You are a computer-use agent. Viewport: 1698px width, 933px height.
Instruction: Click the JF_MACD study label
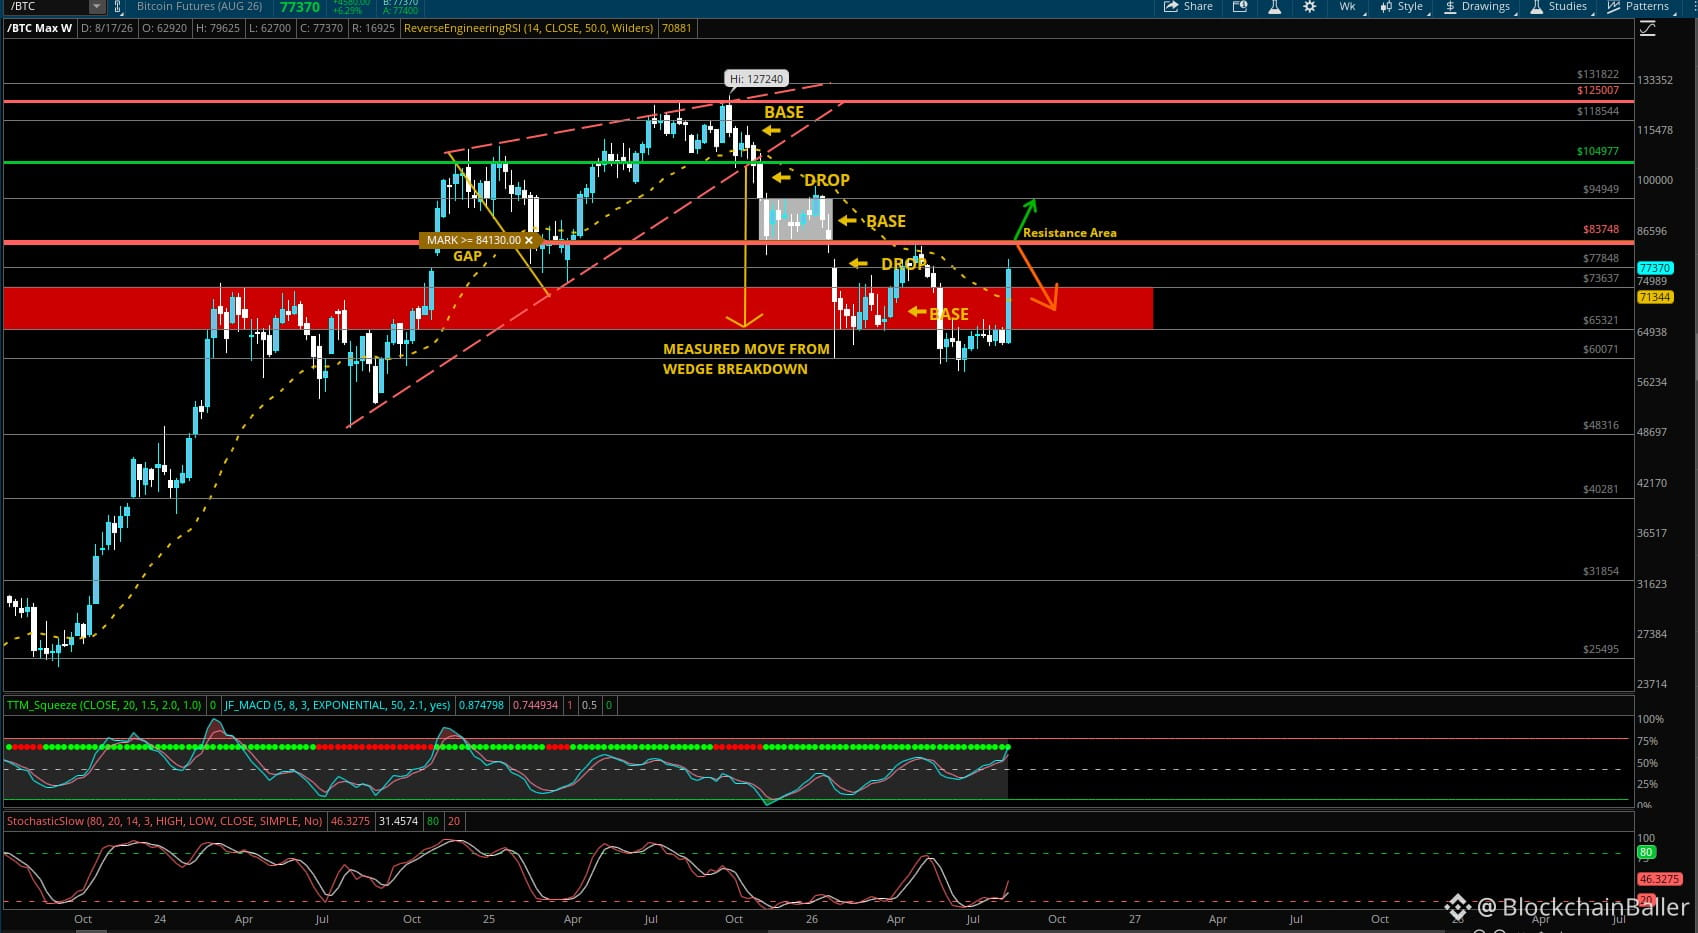coord(337,705)
